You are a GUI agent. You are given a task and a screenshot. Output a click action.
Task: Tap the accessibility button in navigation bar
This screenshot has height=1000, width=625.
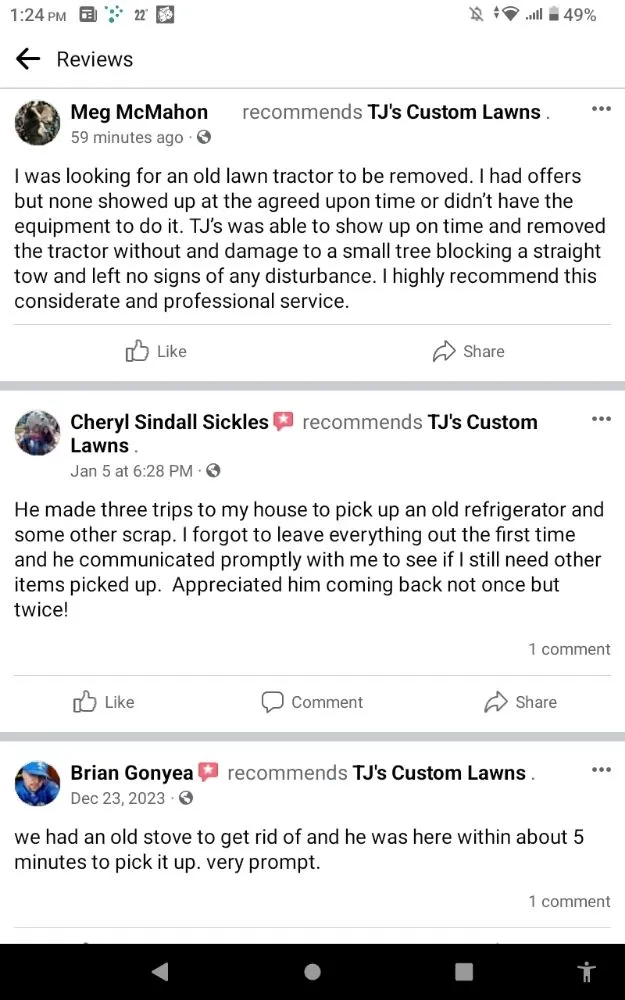pos(586,971)
